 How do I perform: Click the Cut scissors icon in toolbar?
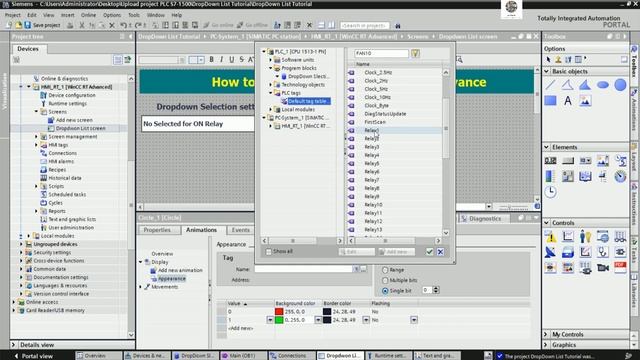click(82, 25)
